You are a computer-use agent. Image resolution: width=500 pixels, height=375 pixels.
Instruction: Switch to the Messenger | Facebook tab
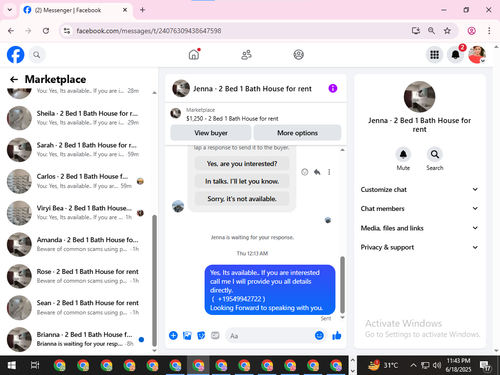tap(76, 10)
